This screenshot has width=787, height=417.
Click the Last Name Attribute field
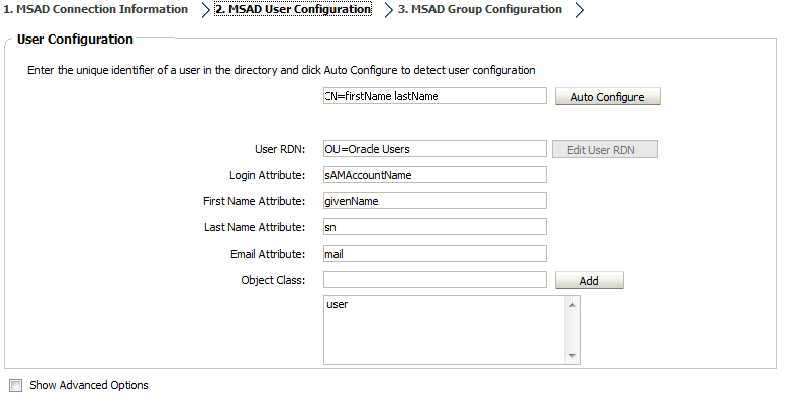click(x=434, y=227)
